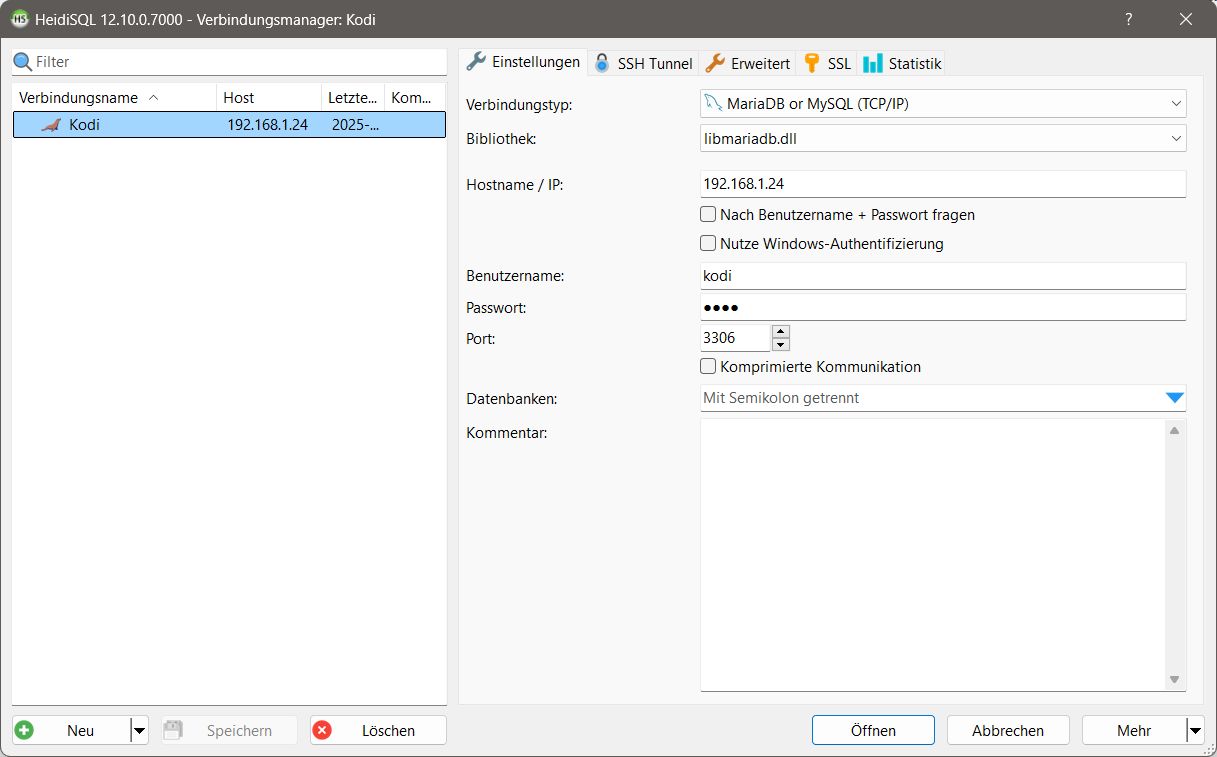The image size is (1217, 757).
Task: Click the Port number field
Action: click(x=736, y=338)
